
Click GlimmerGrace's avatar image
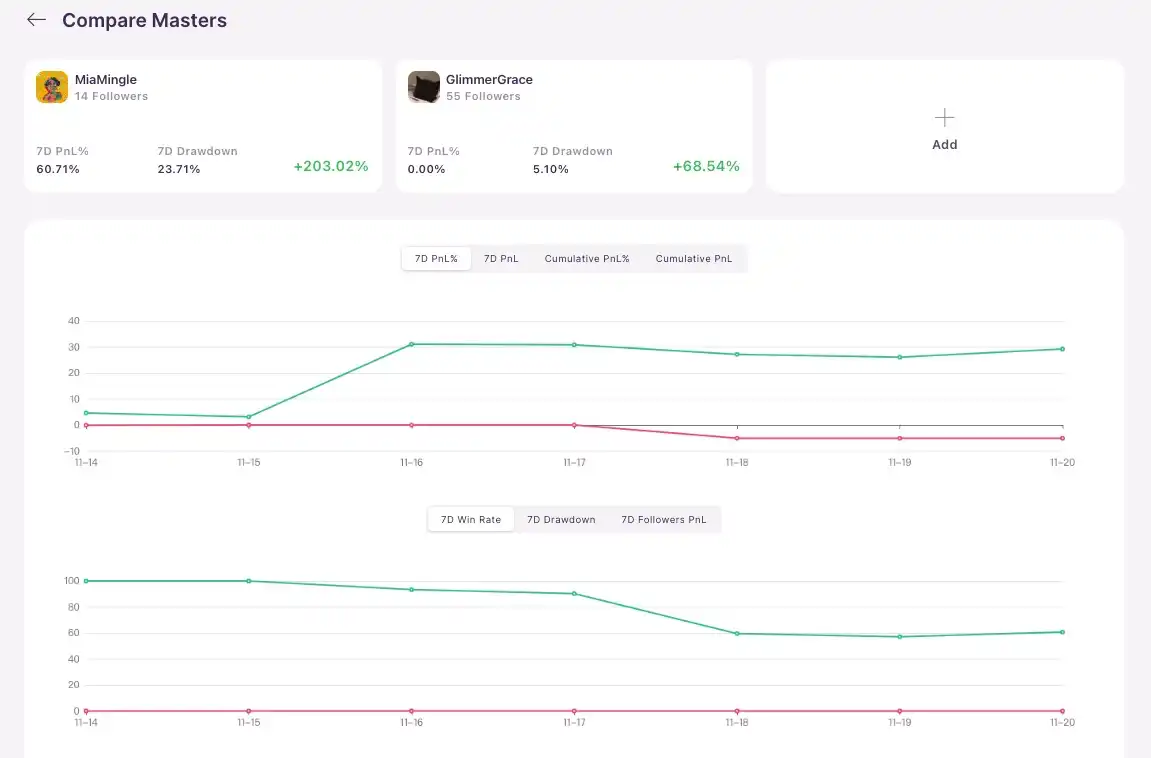point(424,87)
